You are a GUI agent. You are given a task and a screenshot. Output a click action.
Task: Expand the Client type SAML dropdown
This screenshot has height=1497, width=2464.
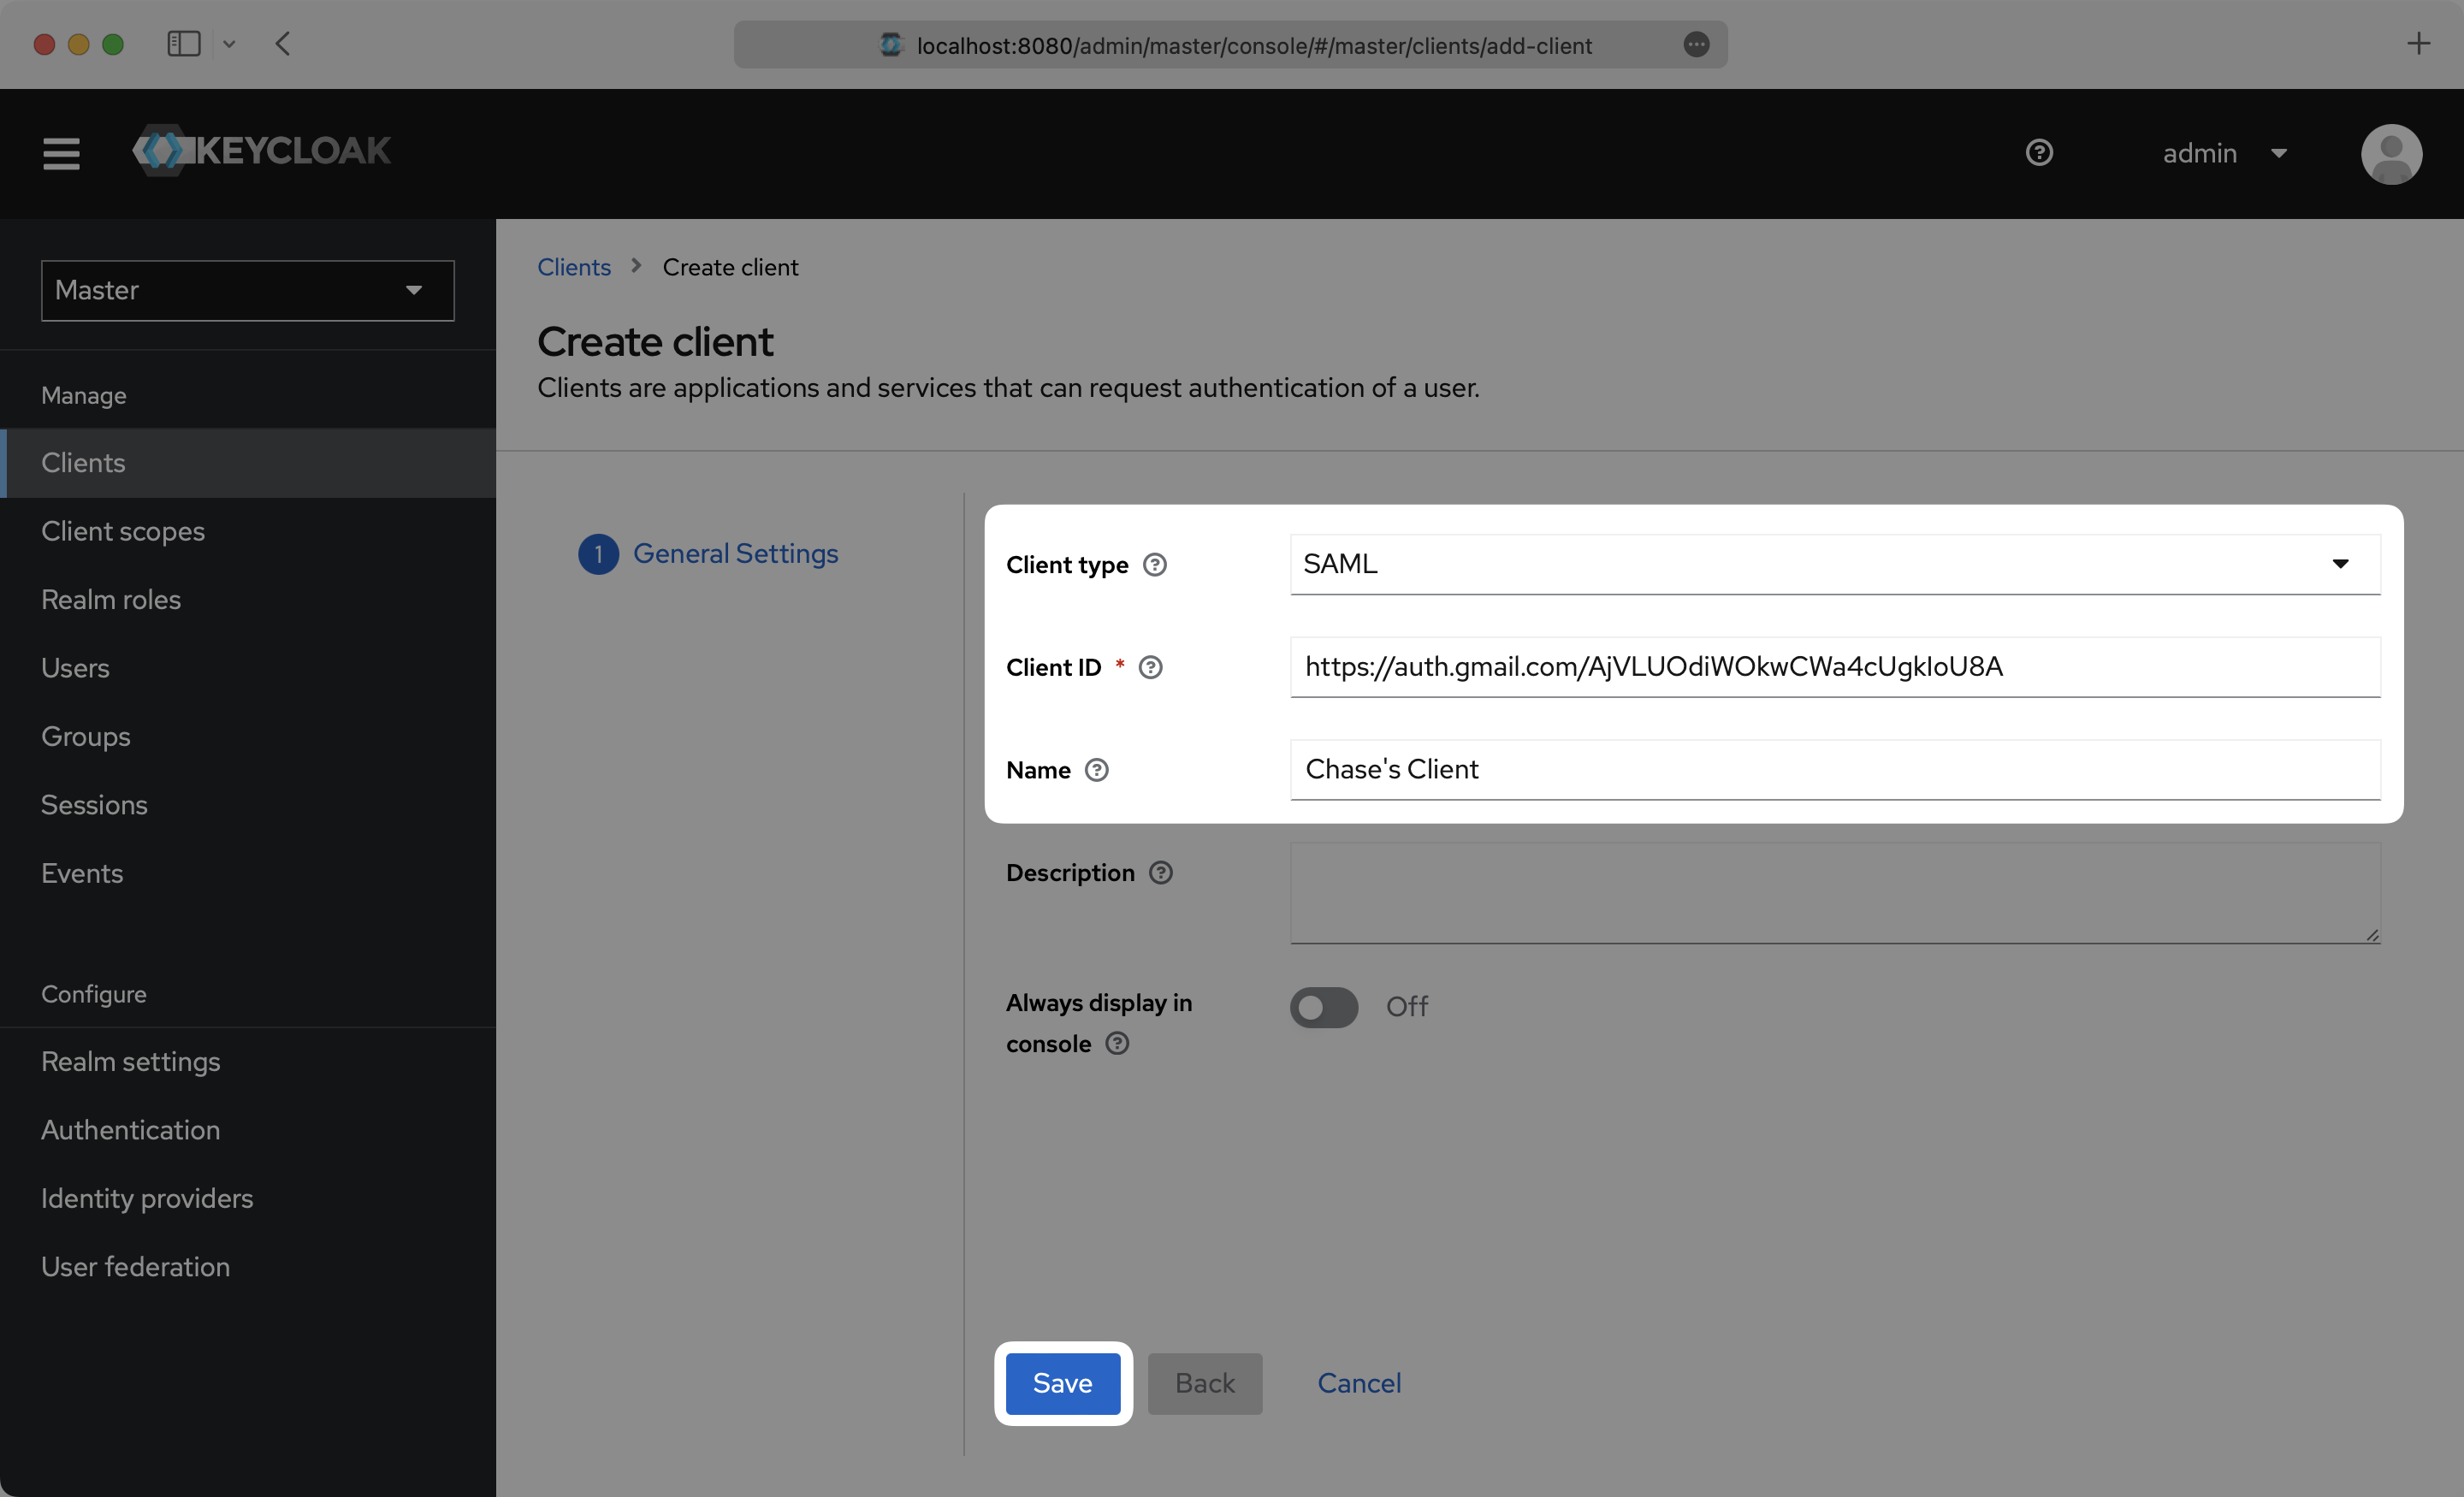coord(2340,563)
